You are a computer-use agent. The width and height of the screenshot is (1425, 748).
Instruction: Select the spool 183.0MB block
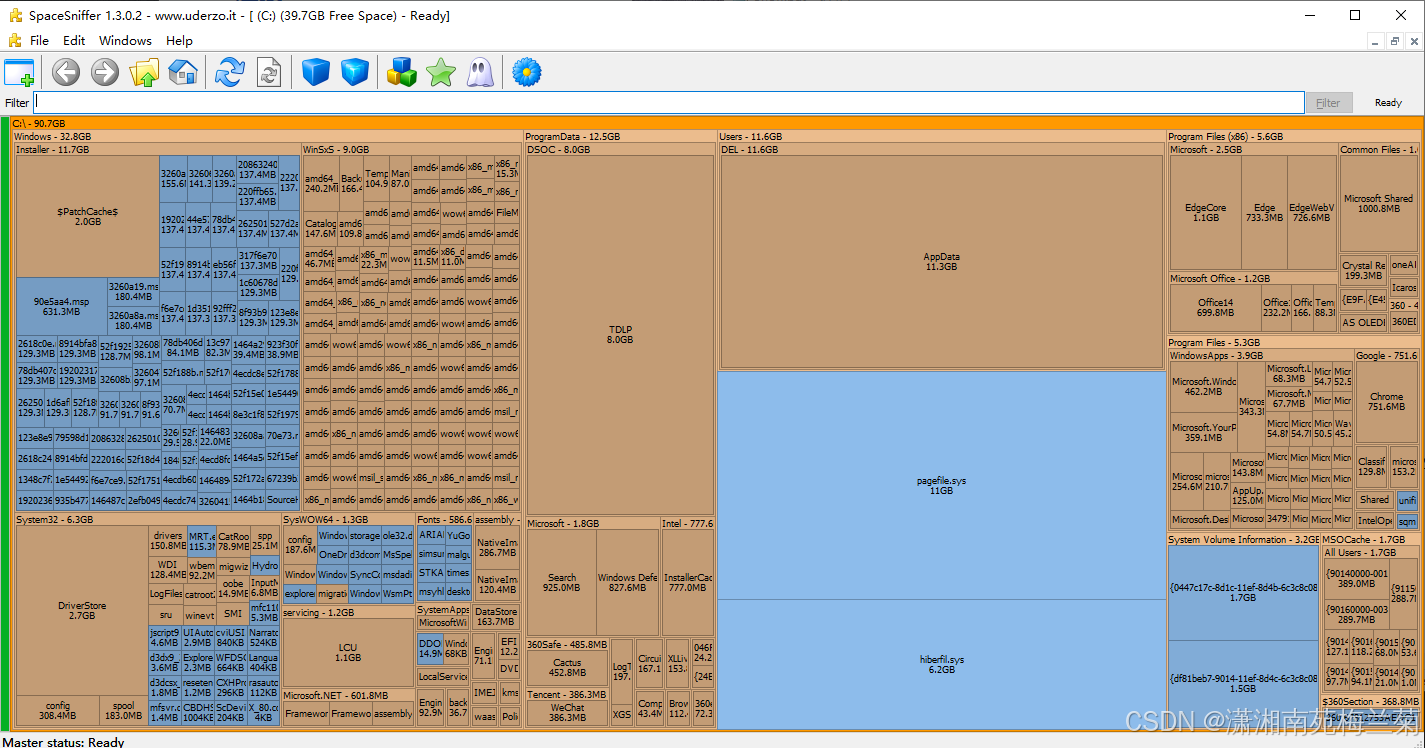[x=124, y=710]
